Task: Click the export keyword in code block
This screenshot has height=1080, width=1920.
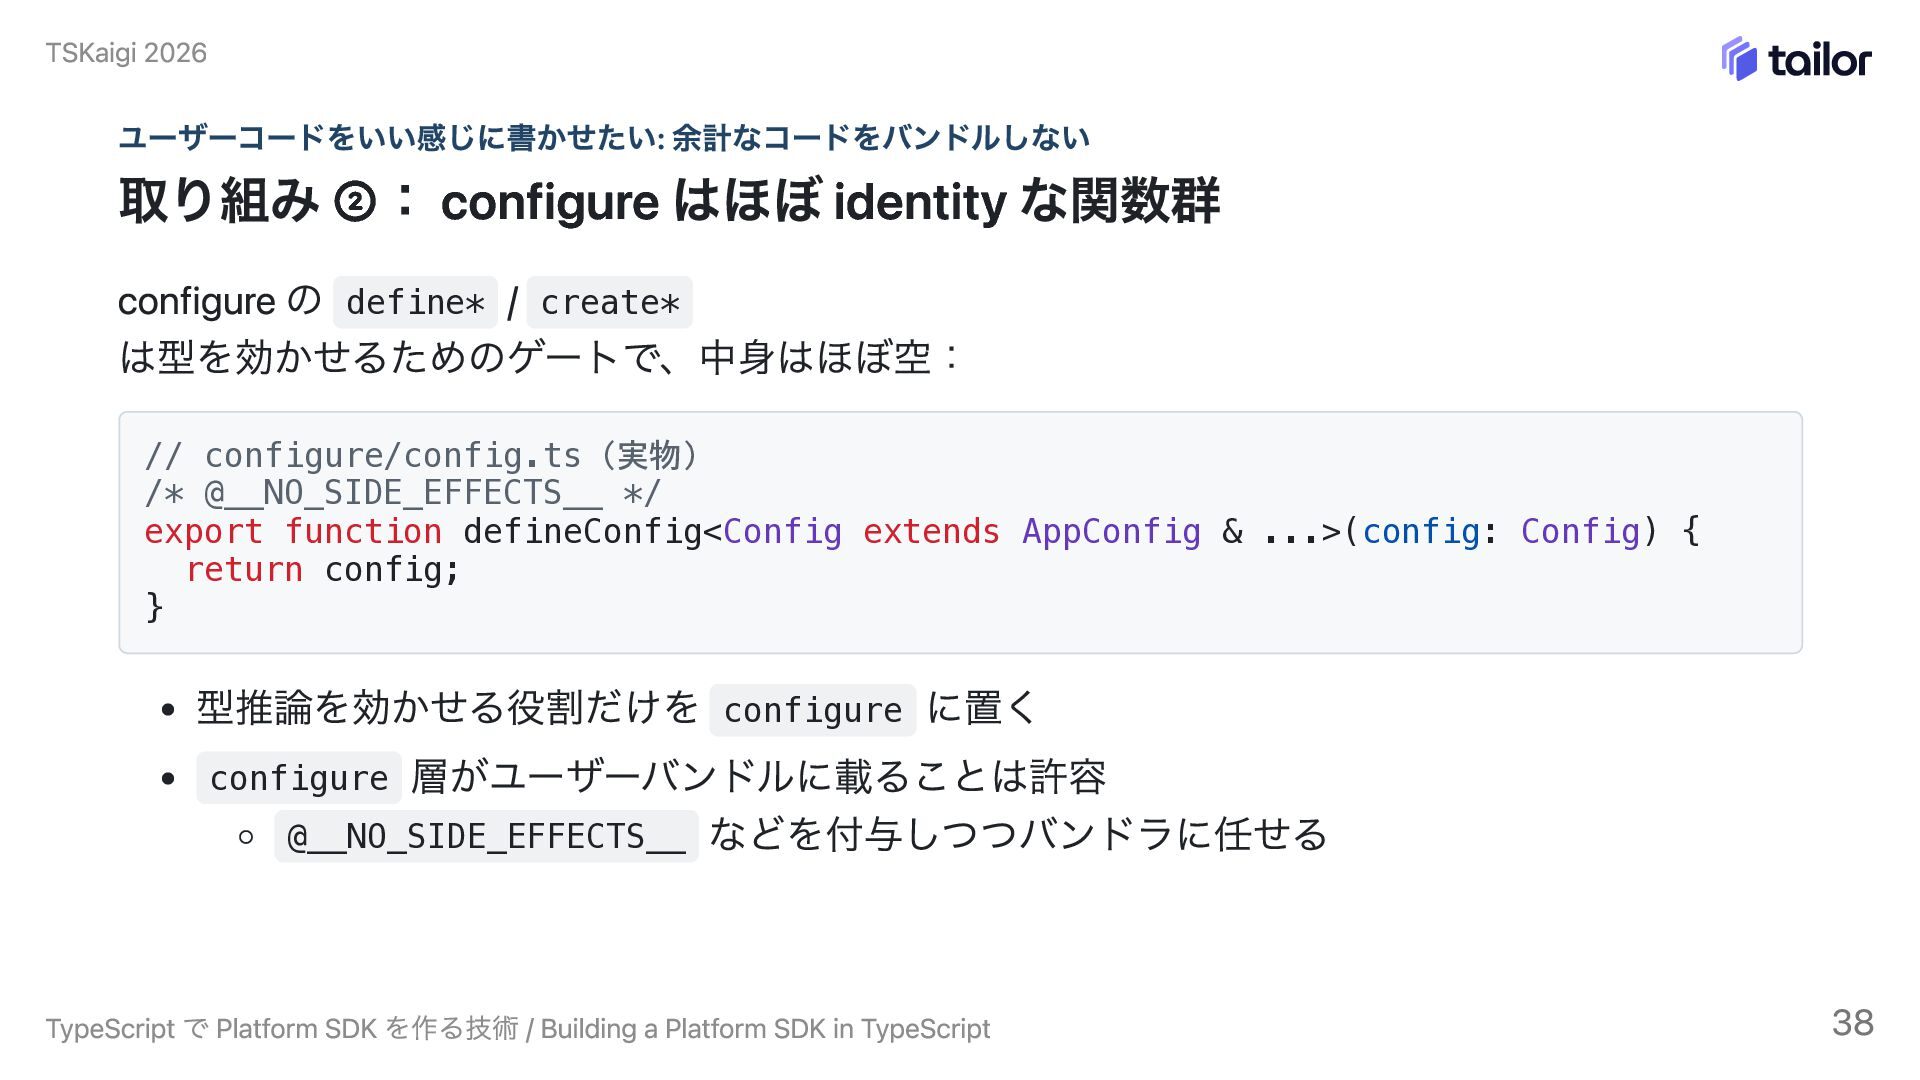Action: point(203,531)
